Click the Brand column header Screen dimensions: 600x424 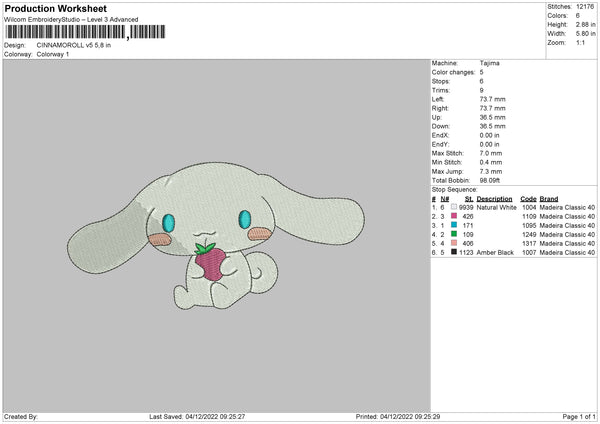tap(551, 198)
